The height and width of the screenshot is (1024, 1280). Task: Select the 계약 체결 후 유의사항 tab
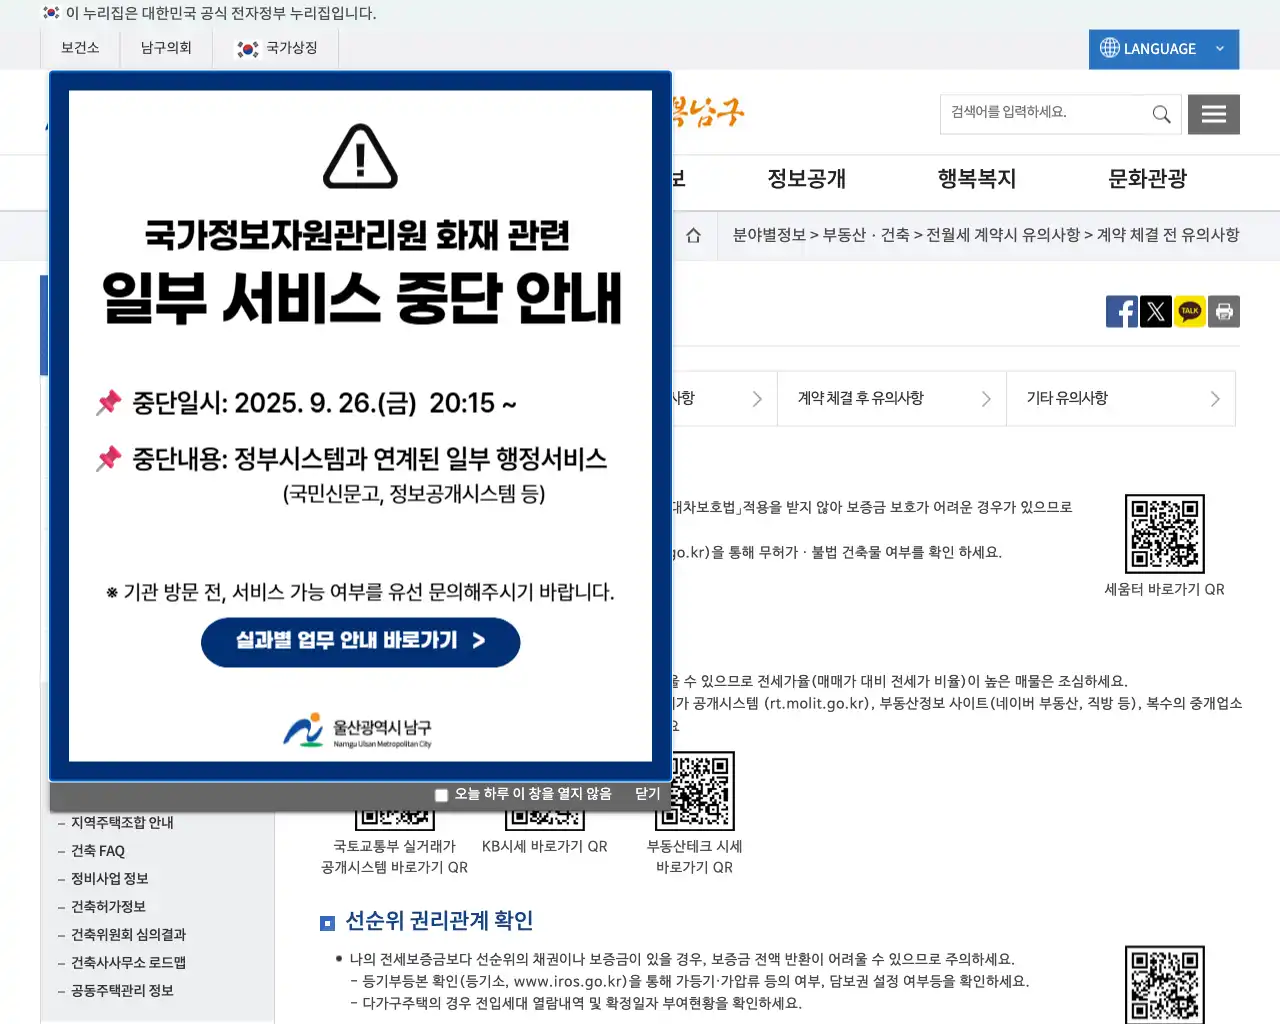pos(892,398)
